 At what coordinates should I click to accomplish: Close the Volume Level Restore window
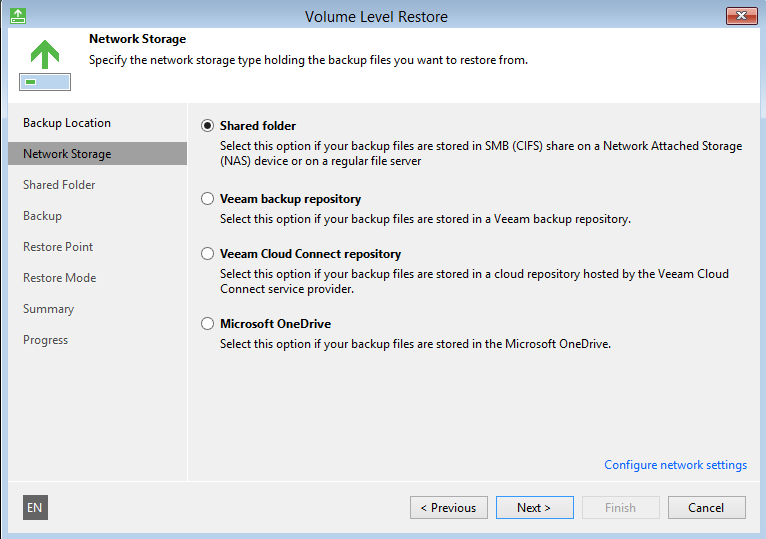coord(741,16)
